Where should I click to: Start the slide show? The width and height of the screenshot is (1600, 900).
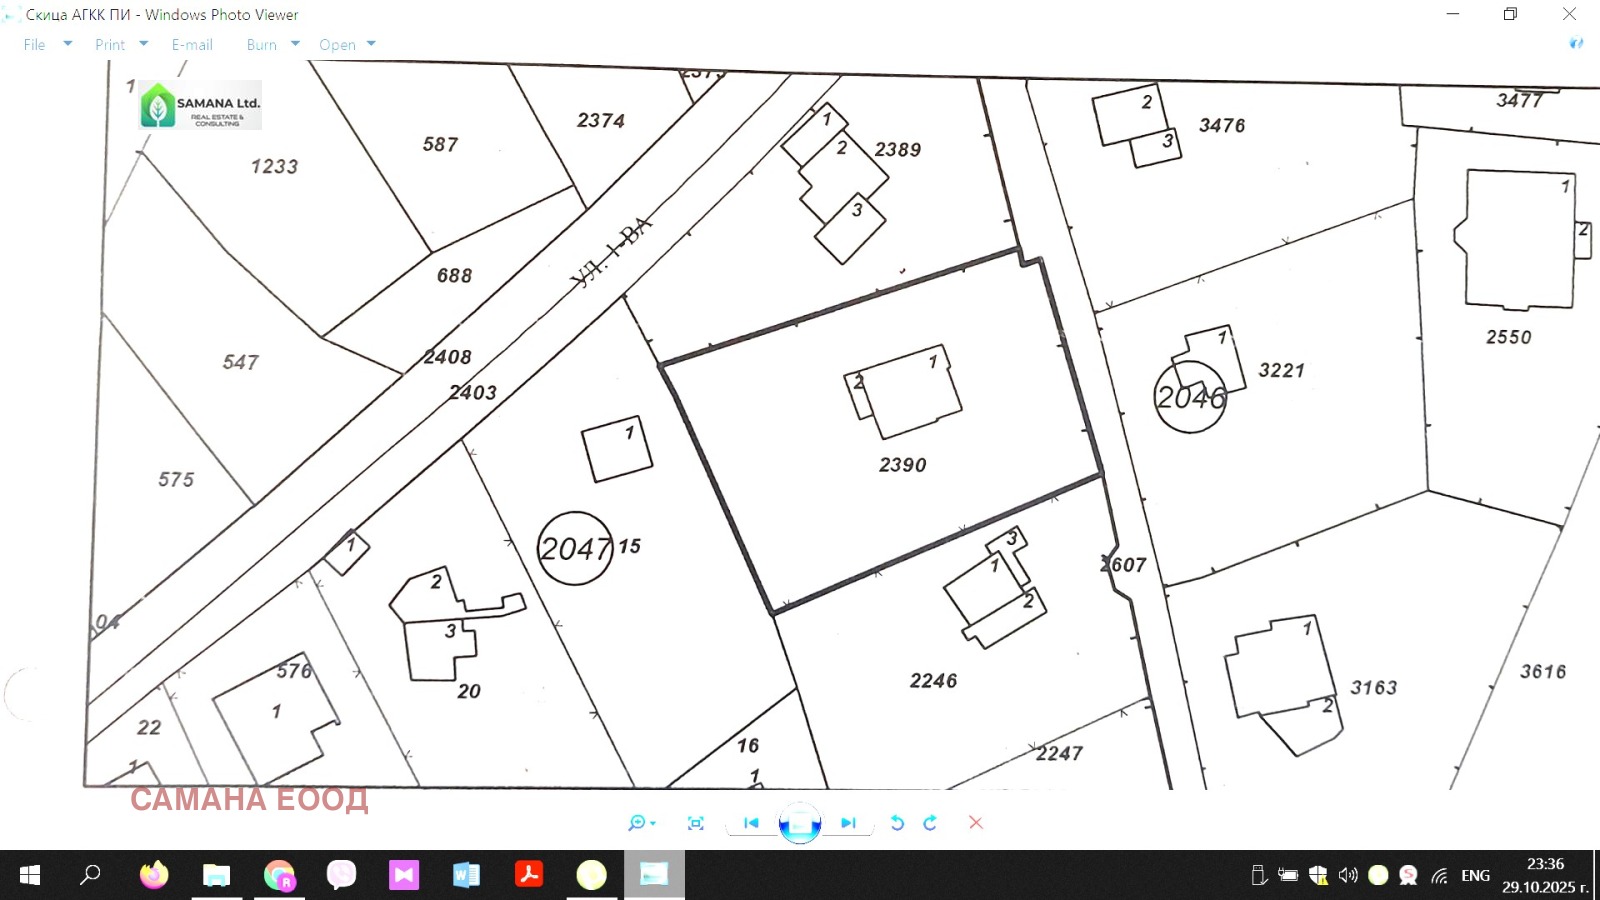pyautogui.click(x=799, y=823)
